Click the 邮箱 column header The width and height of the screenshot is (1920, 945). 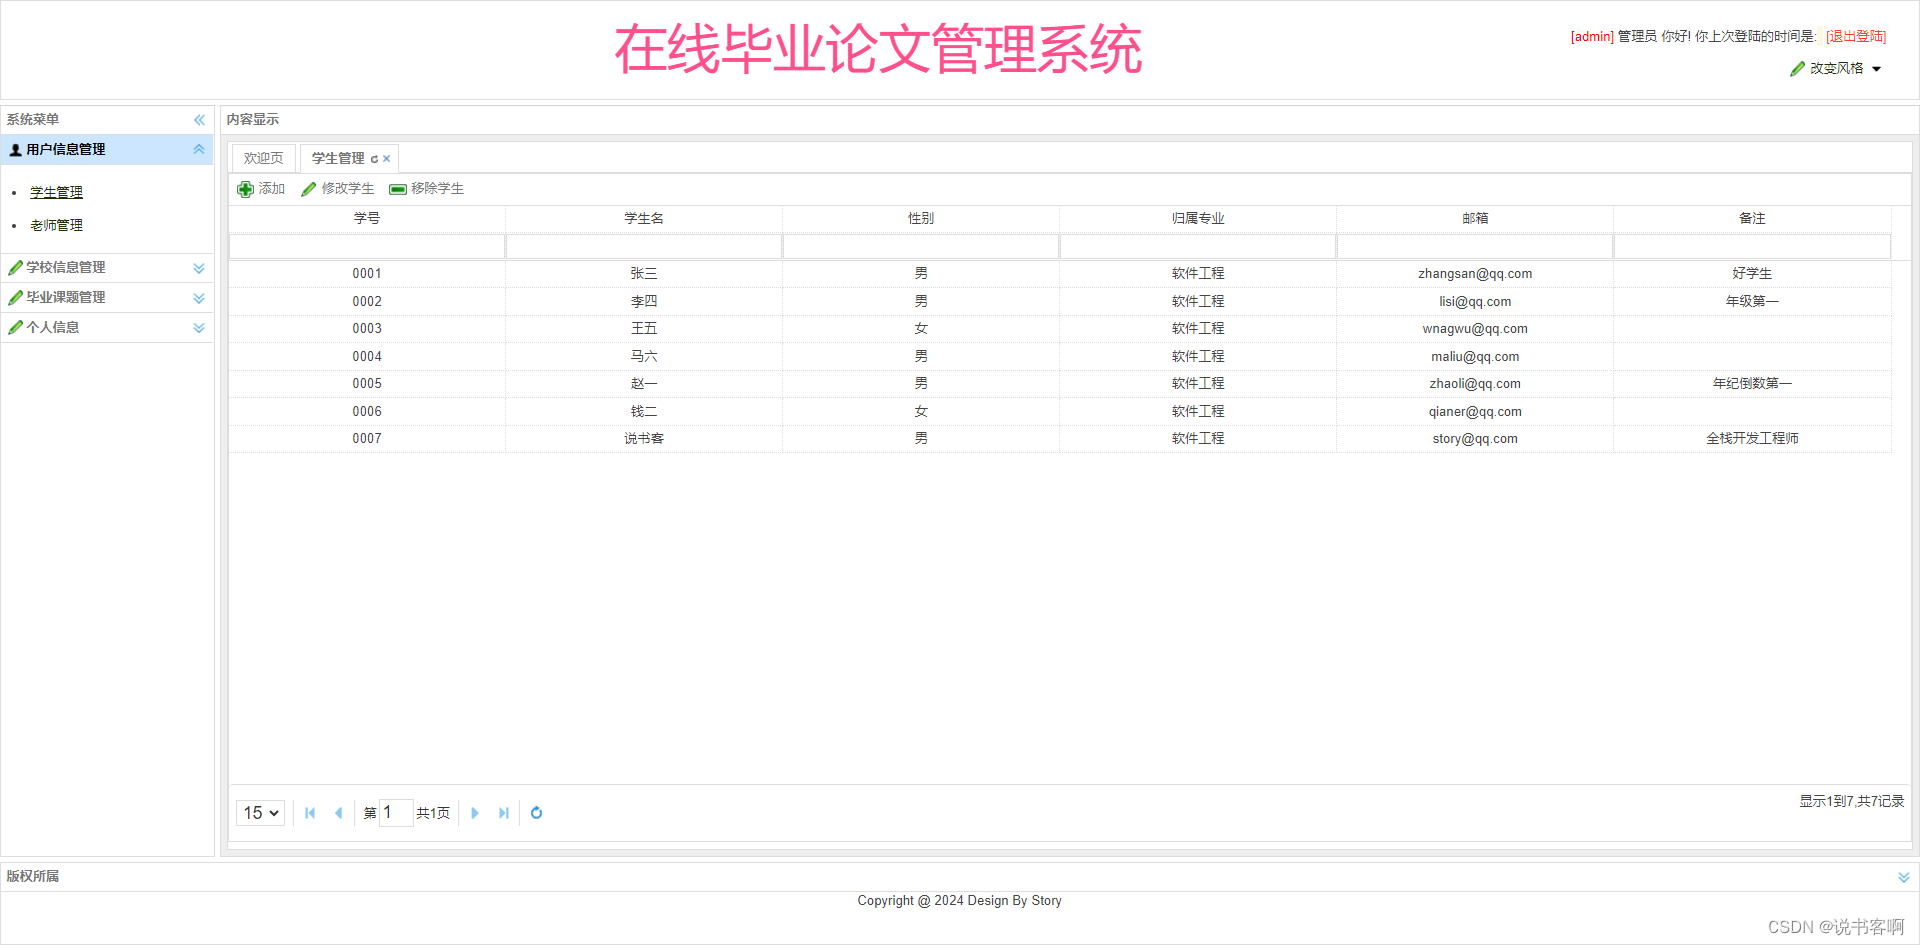pos(1475,219)
